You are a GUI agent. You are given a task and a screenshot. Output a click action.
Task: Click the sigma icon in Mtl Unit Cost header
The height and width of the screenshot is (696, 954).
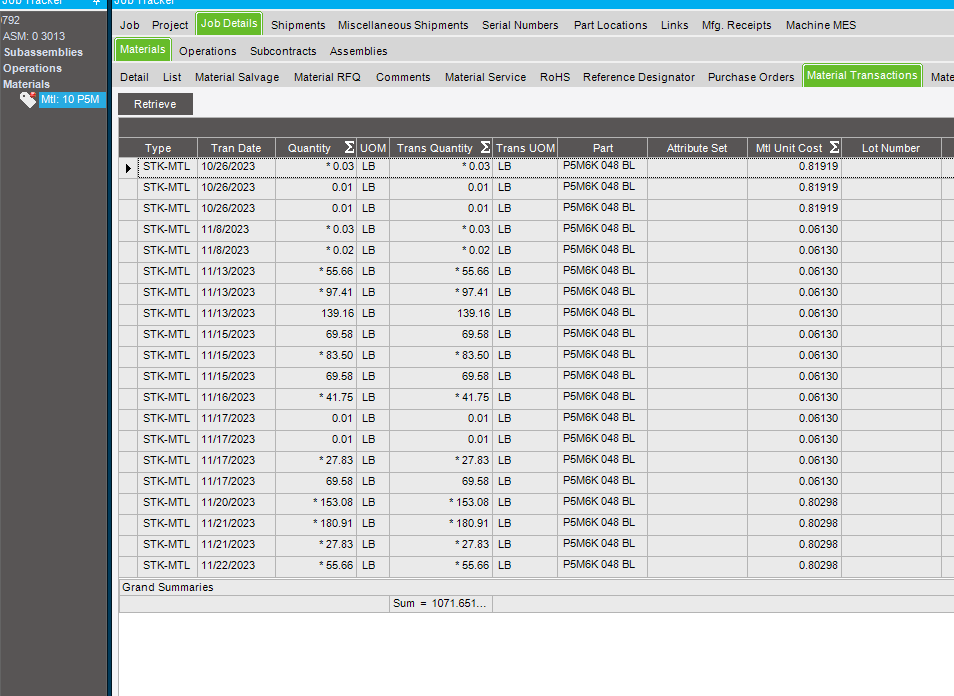click(835, 147)
